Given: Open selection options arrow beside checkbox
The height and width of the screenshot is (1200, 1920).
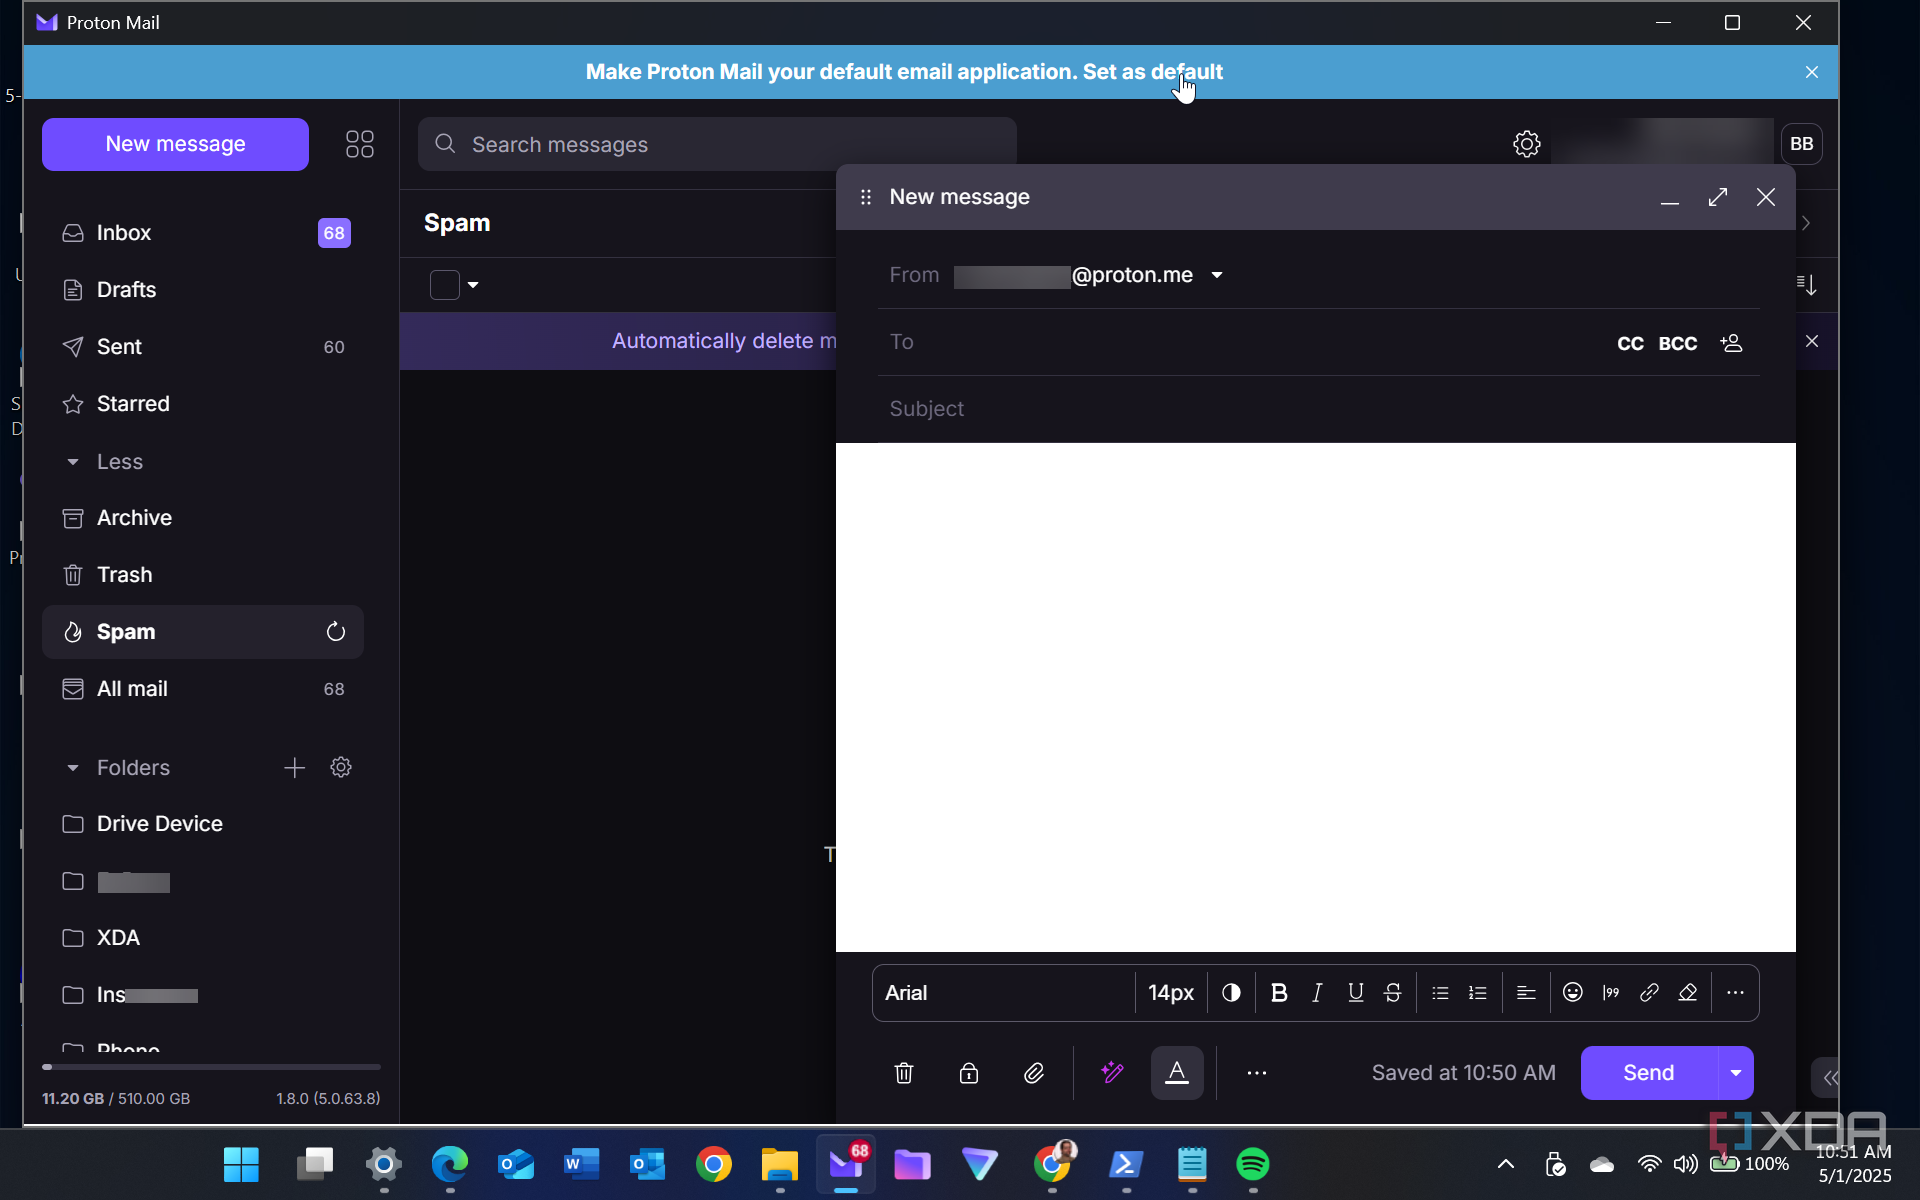Looking at the screenshot, I should click(473, 285).
